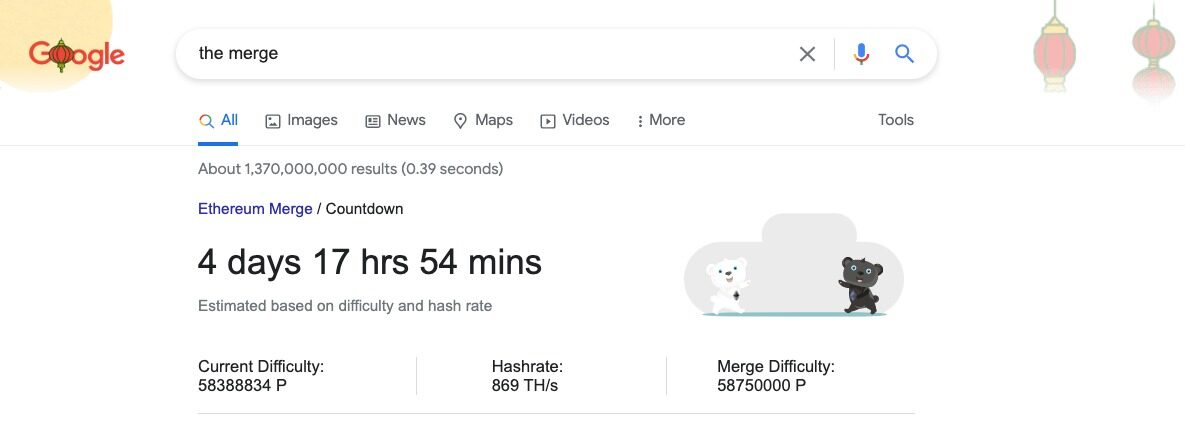
Task: Open the Videos tab
Action: point(585,120)
